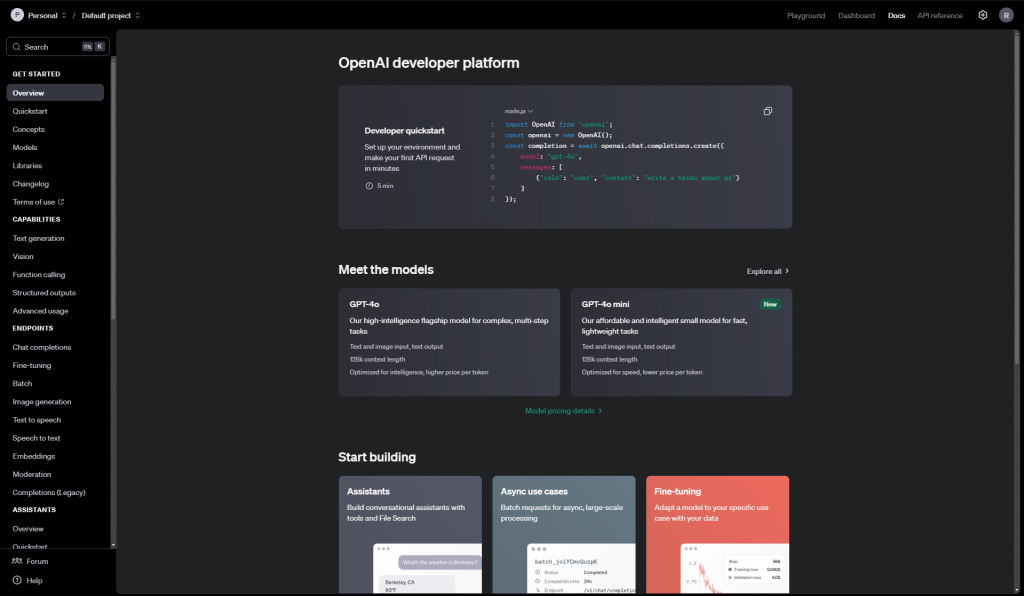Viewport: 1024px width, 596px height.
Task: Open the Vision capability page
Action: tap(23, 257)
